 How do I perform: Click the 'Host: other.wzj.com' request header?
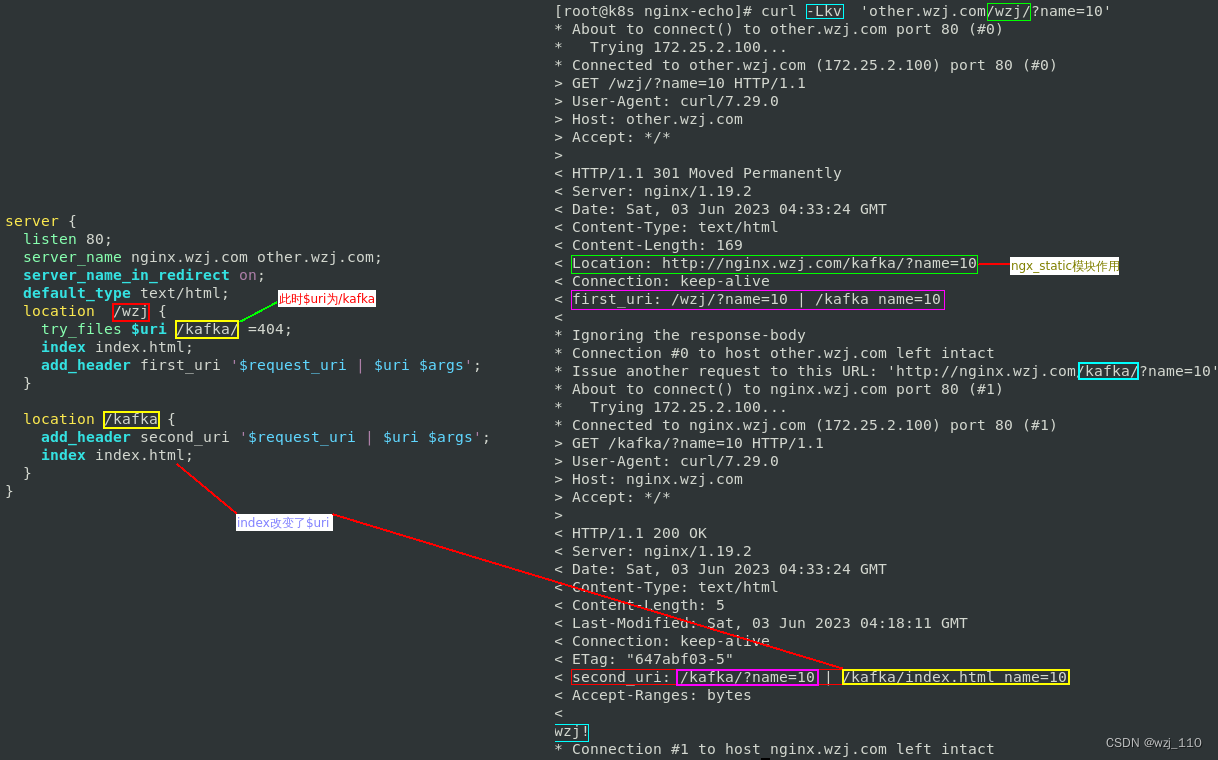click(648, 119)
